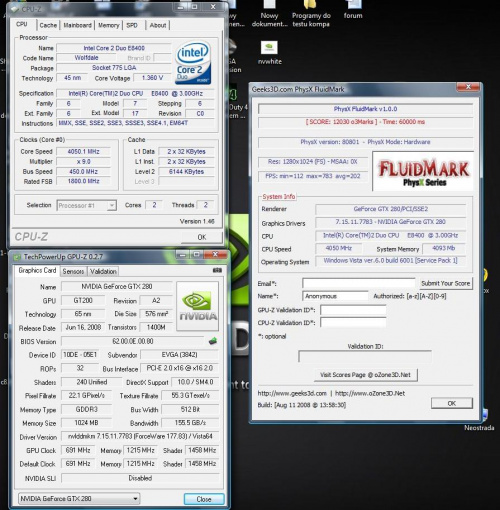
Task: Open the Processor #1 selection dropdown
Action: click(87, 205)
